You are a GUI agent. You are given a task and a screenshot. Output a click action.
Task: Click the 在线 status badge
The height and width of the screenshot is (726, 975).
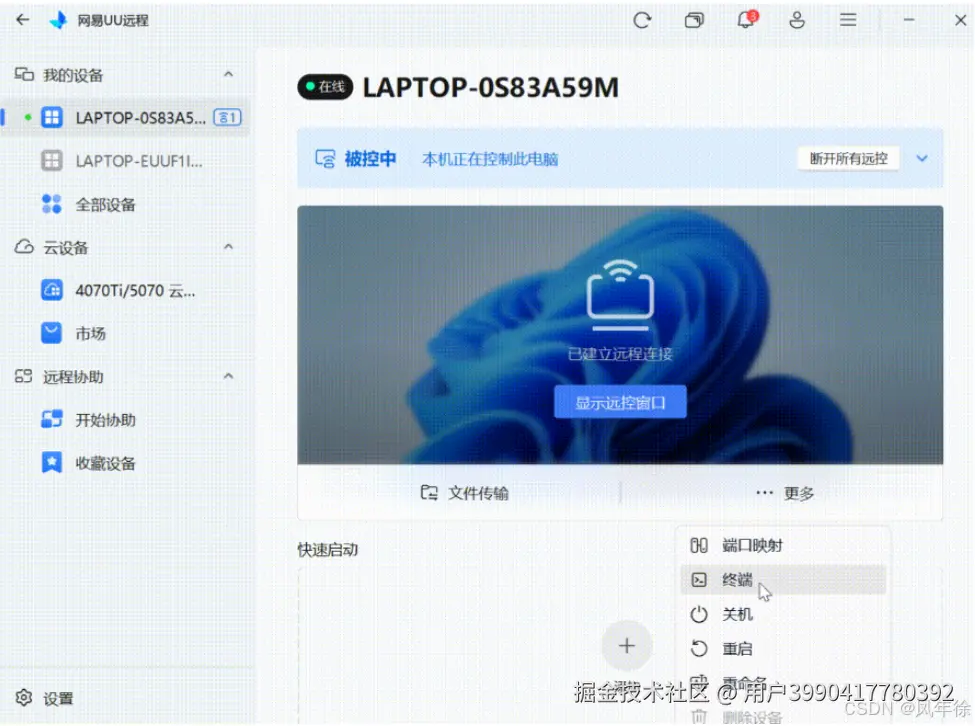coord(325,87)
